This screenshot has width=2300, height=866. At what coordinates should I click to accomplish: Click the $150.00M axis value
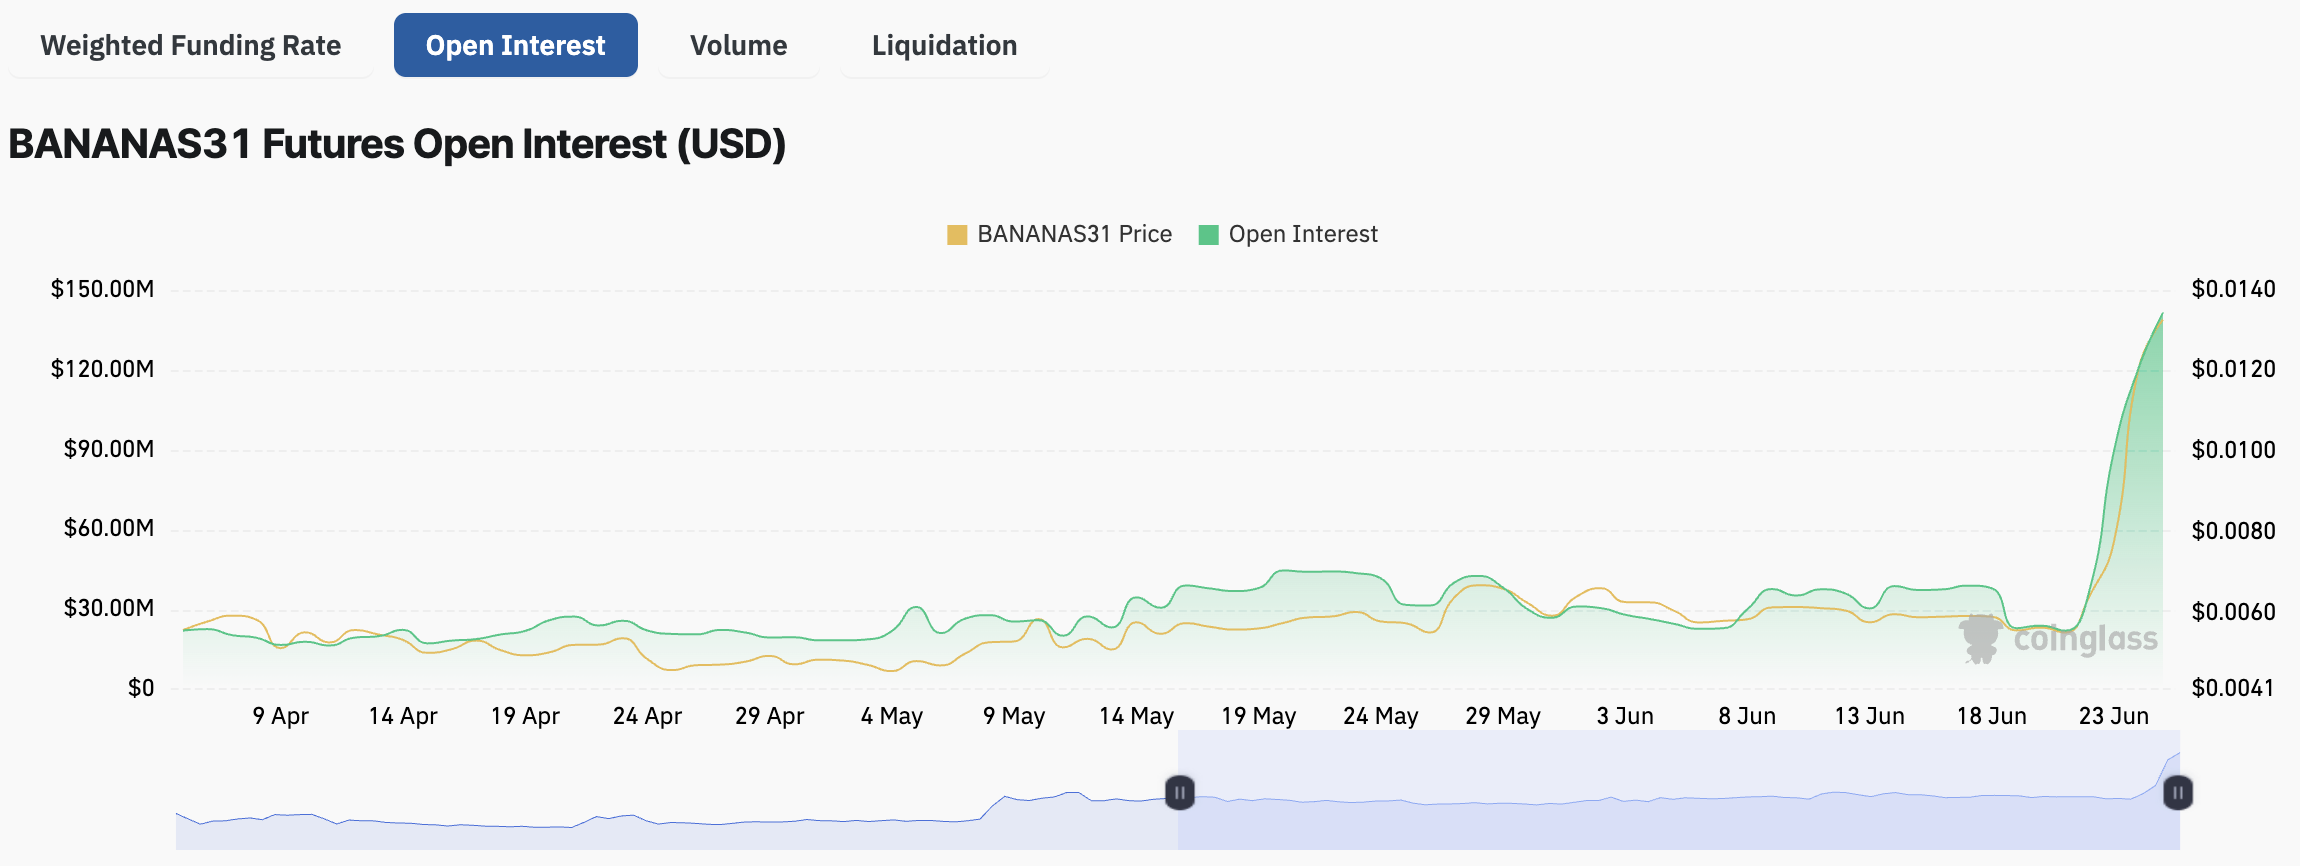coord(102,289)
